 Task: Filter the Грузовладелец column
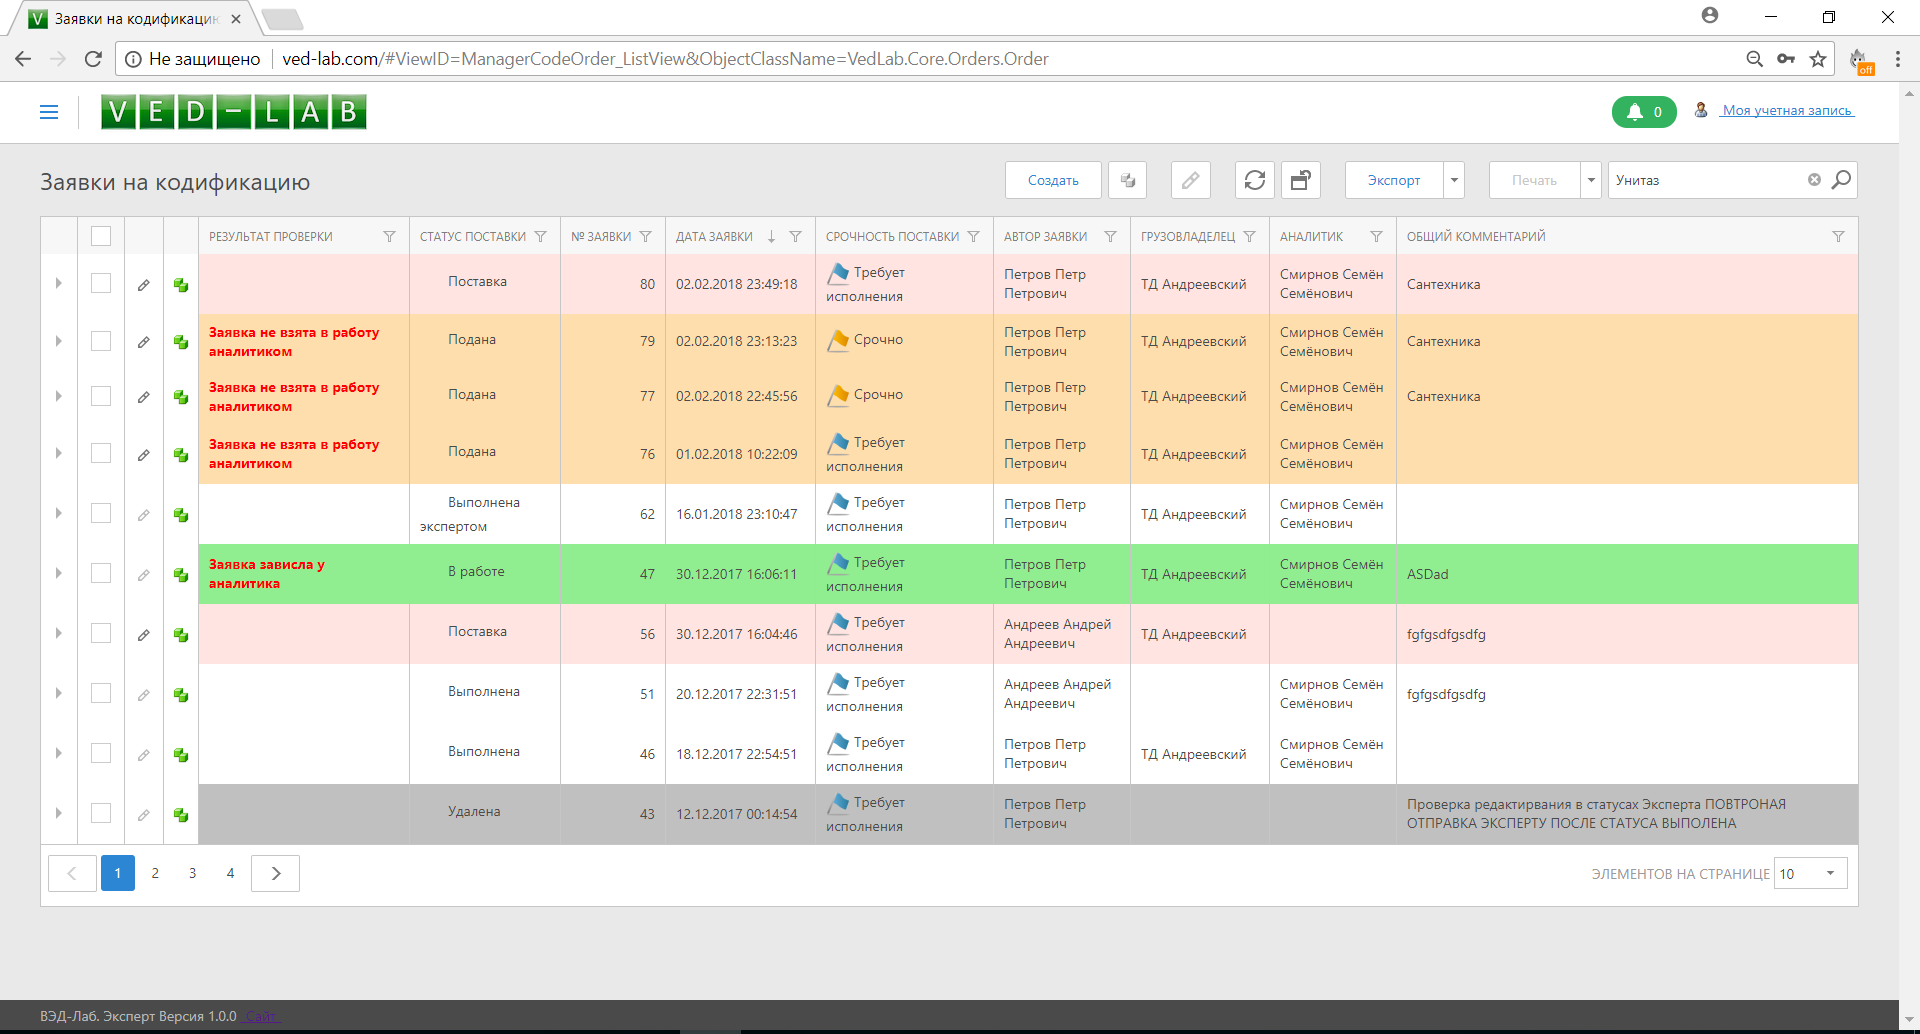[1249, 237]
